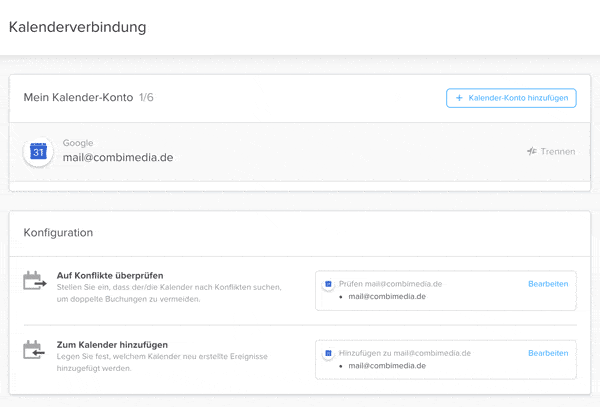The width and height of the screenshot is (600, 407).
Task: Click the Prüfen mail@combimedia.de label
Action: 390,284
